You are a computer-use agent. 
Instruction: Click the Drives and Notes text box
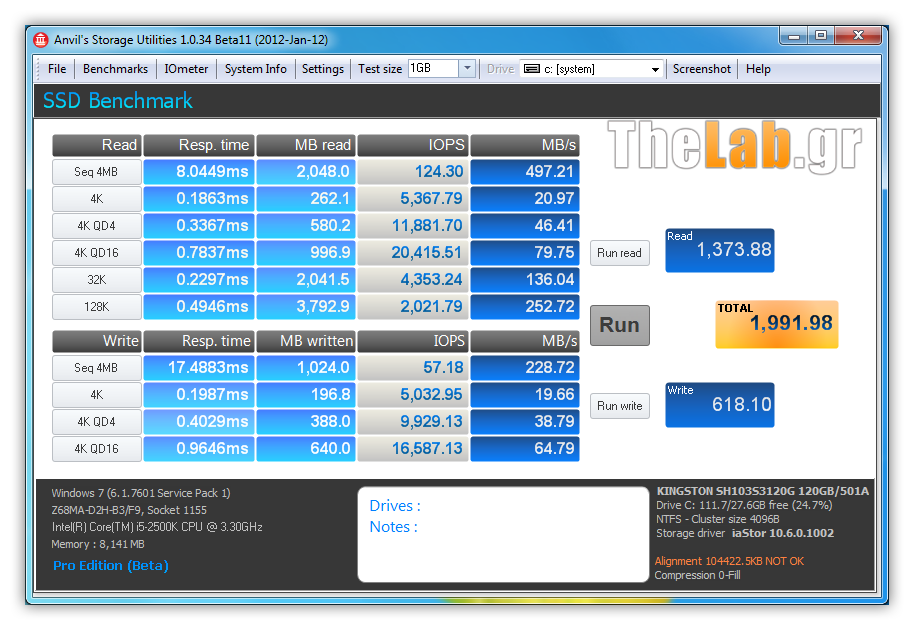pyautogui.click(x=503, y=534)
